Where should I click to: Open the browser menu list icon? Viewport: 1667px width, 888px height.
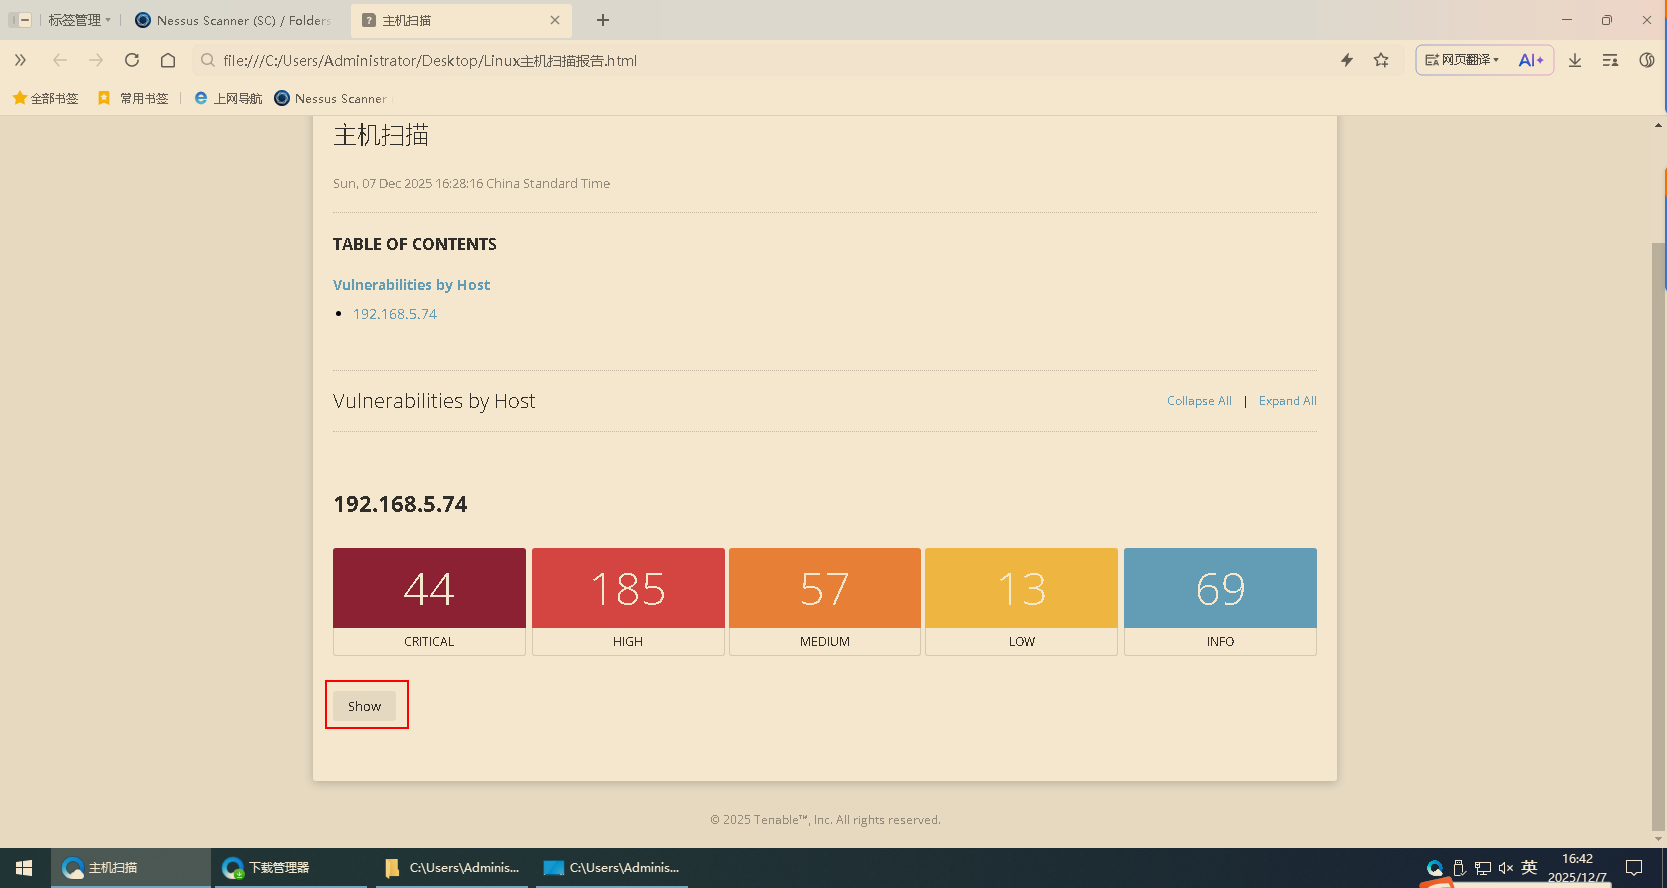click(x=1610, y=60)
